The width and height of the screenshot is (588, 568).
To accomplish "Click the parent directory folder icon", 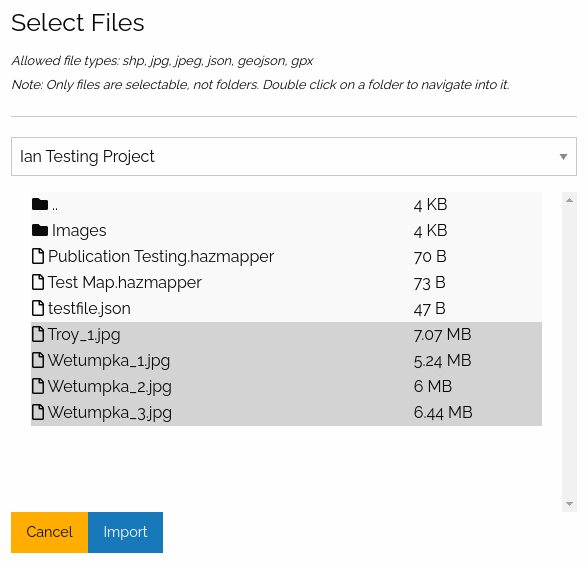I will click(40, 204).
